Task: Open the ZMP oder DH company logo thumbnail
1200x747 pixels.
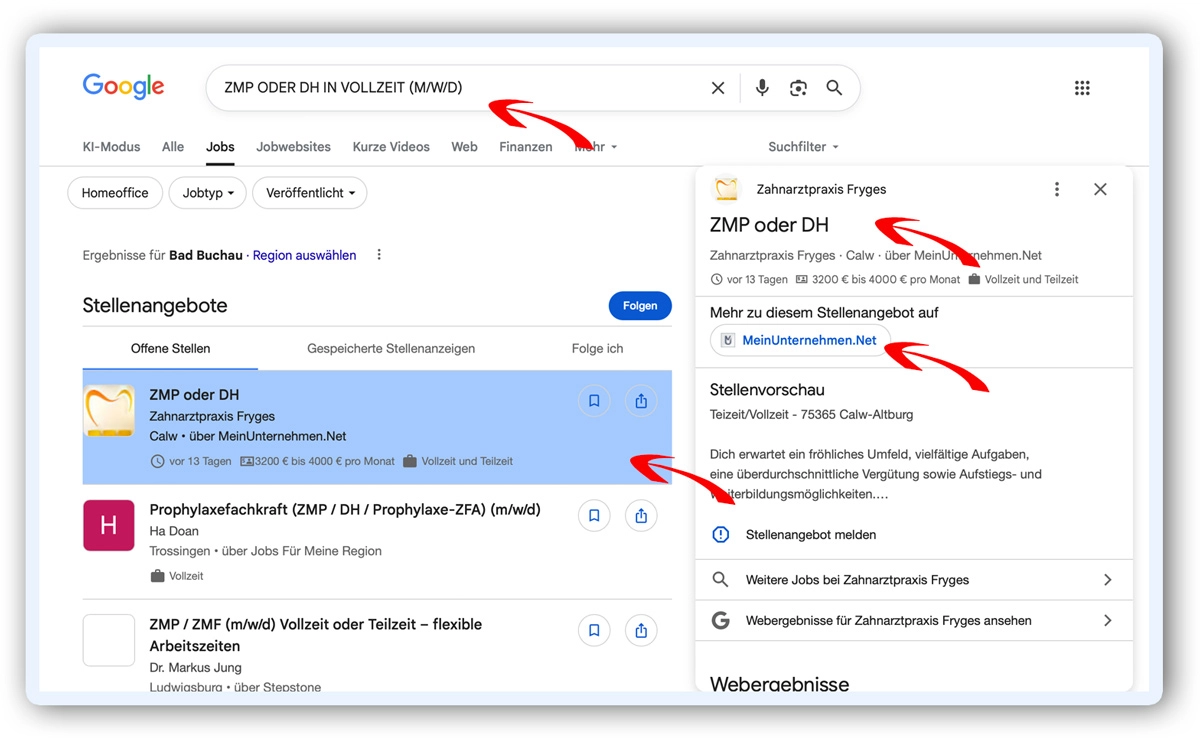Action: [109, 411]
